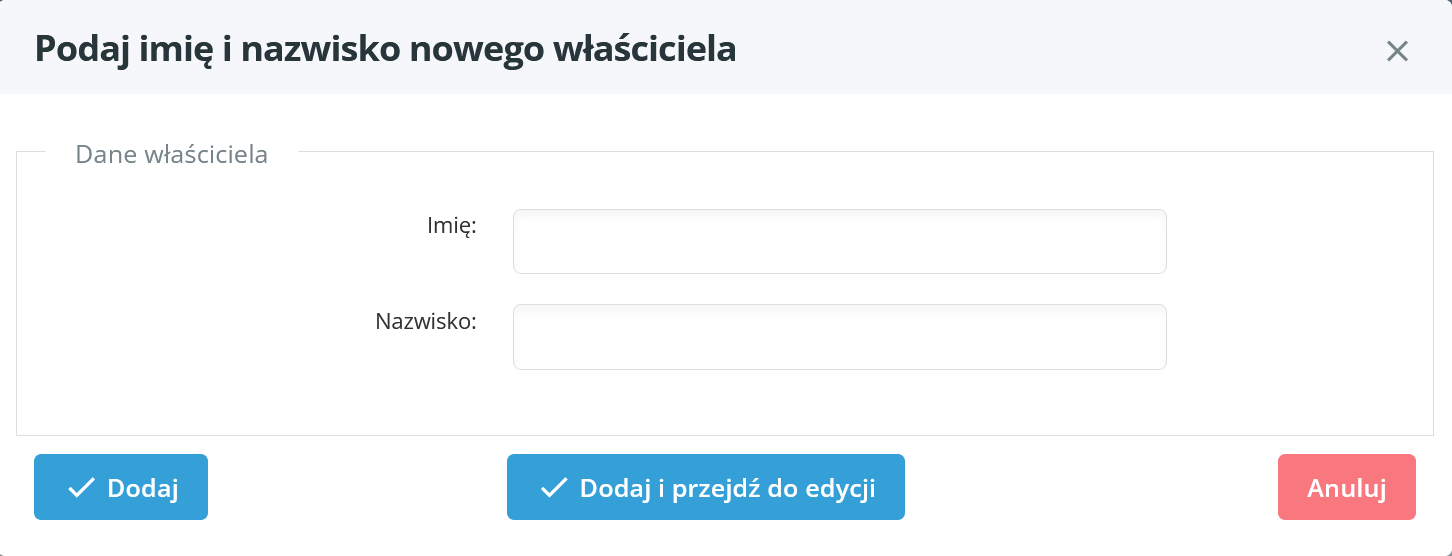
Task: Dismiss the new owner dialog with X
Action: (1397, 51)
